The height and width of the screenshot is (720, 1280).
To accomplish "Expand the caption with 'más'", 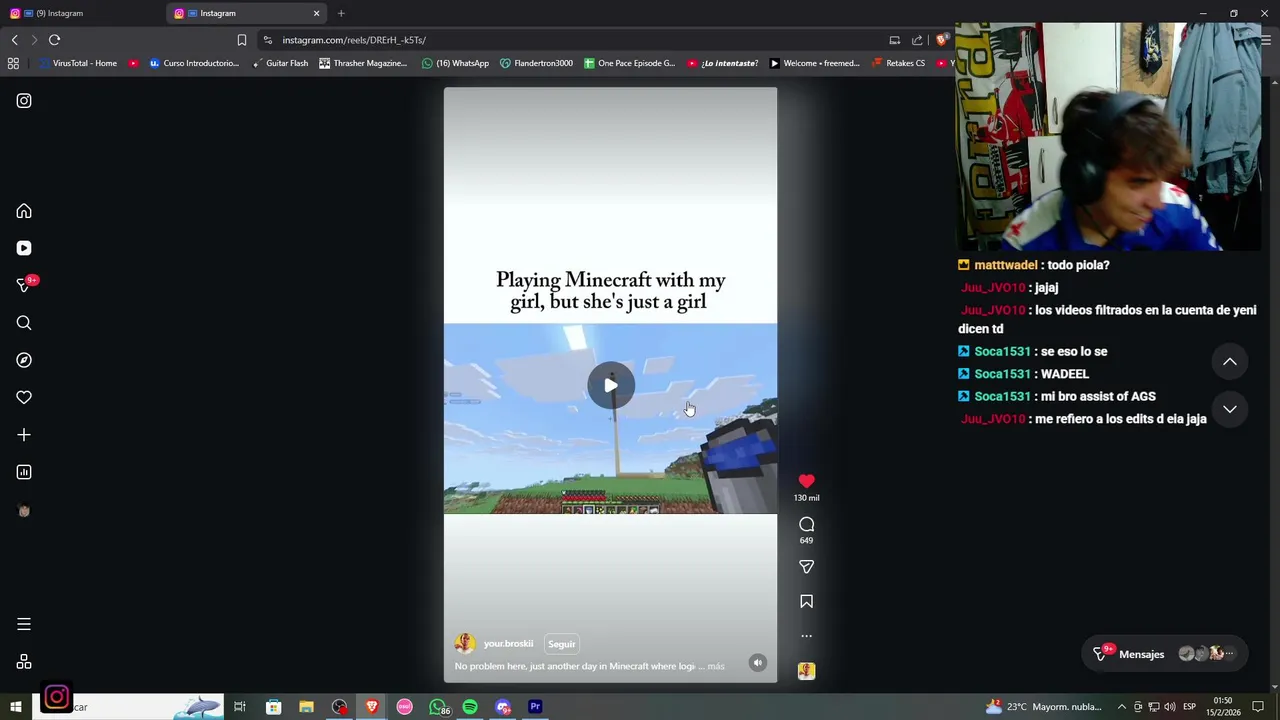I will coord(716,666).
